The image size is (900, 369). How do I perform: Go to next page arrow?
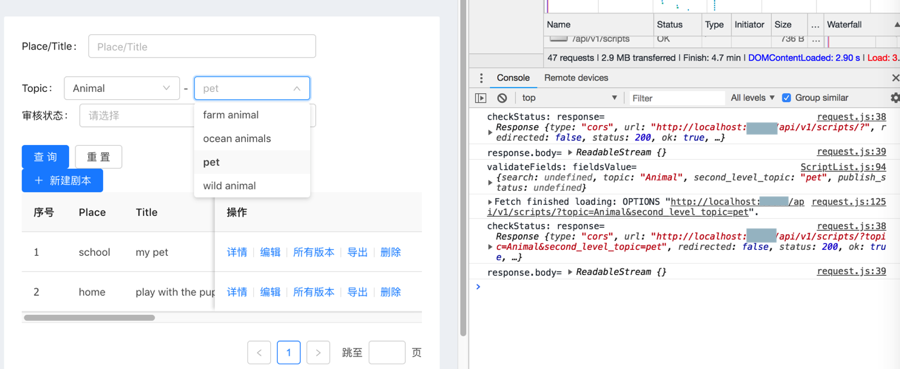click(x=318, y=352)
